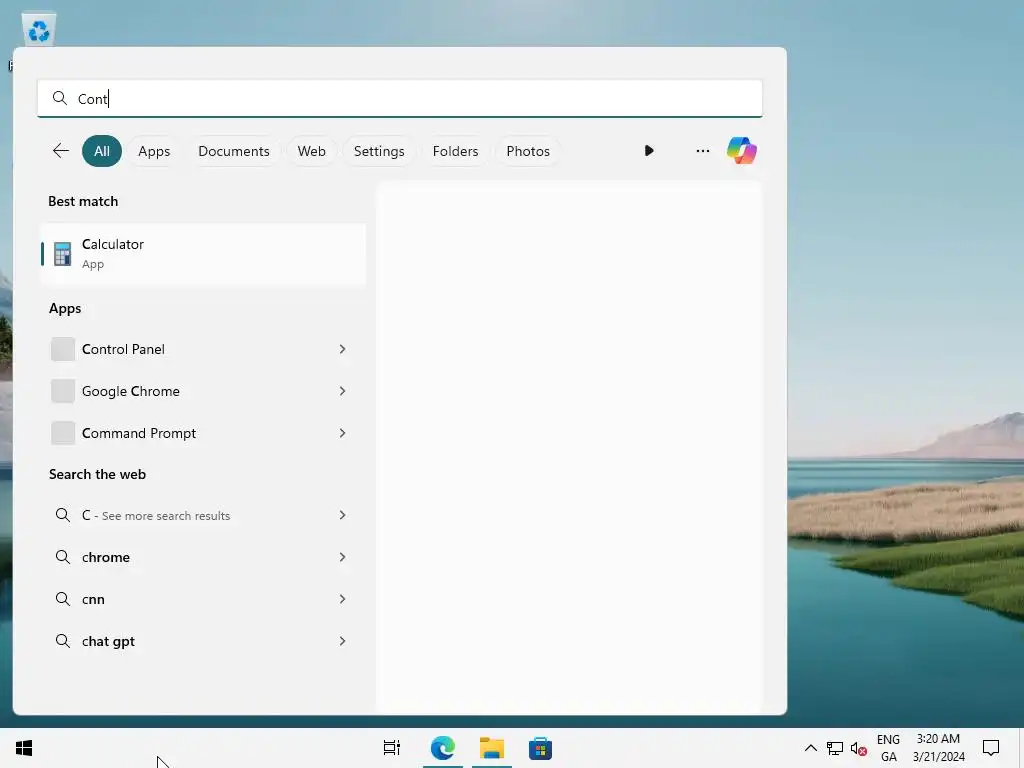Viewport: 1024px width, 768px height.
Task: Open the three-dots more options menu
Action: tap(703, 151)
